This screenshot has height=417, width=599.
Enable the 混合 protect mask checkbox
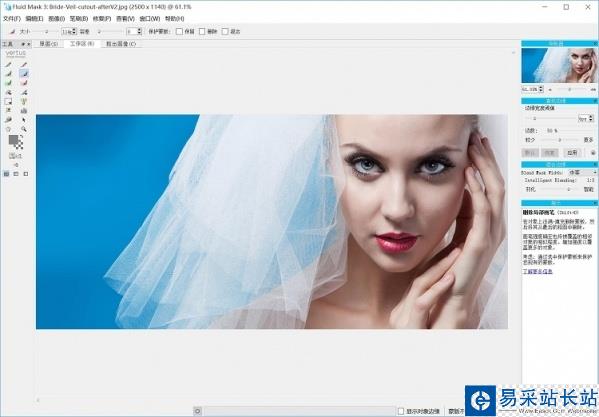(225, 31)
